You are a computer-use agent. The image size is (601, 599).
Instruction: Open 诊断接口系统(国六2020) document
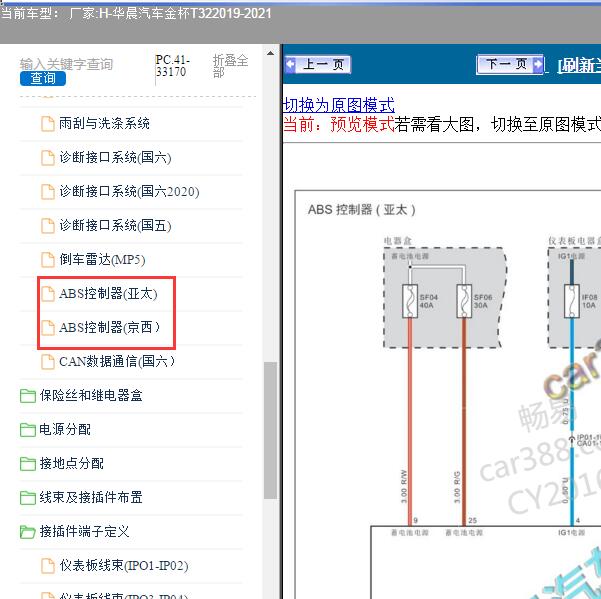click(x=129, y=191)
